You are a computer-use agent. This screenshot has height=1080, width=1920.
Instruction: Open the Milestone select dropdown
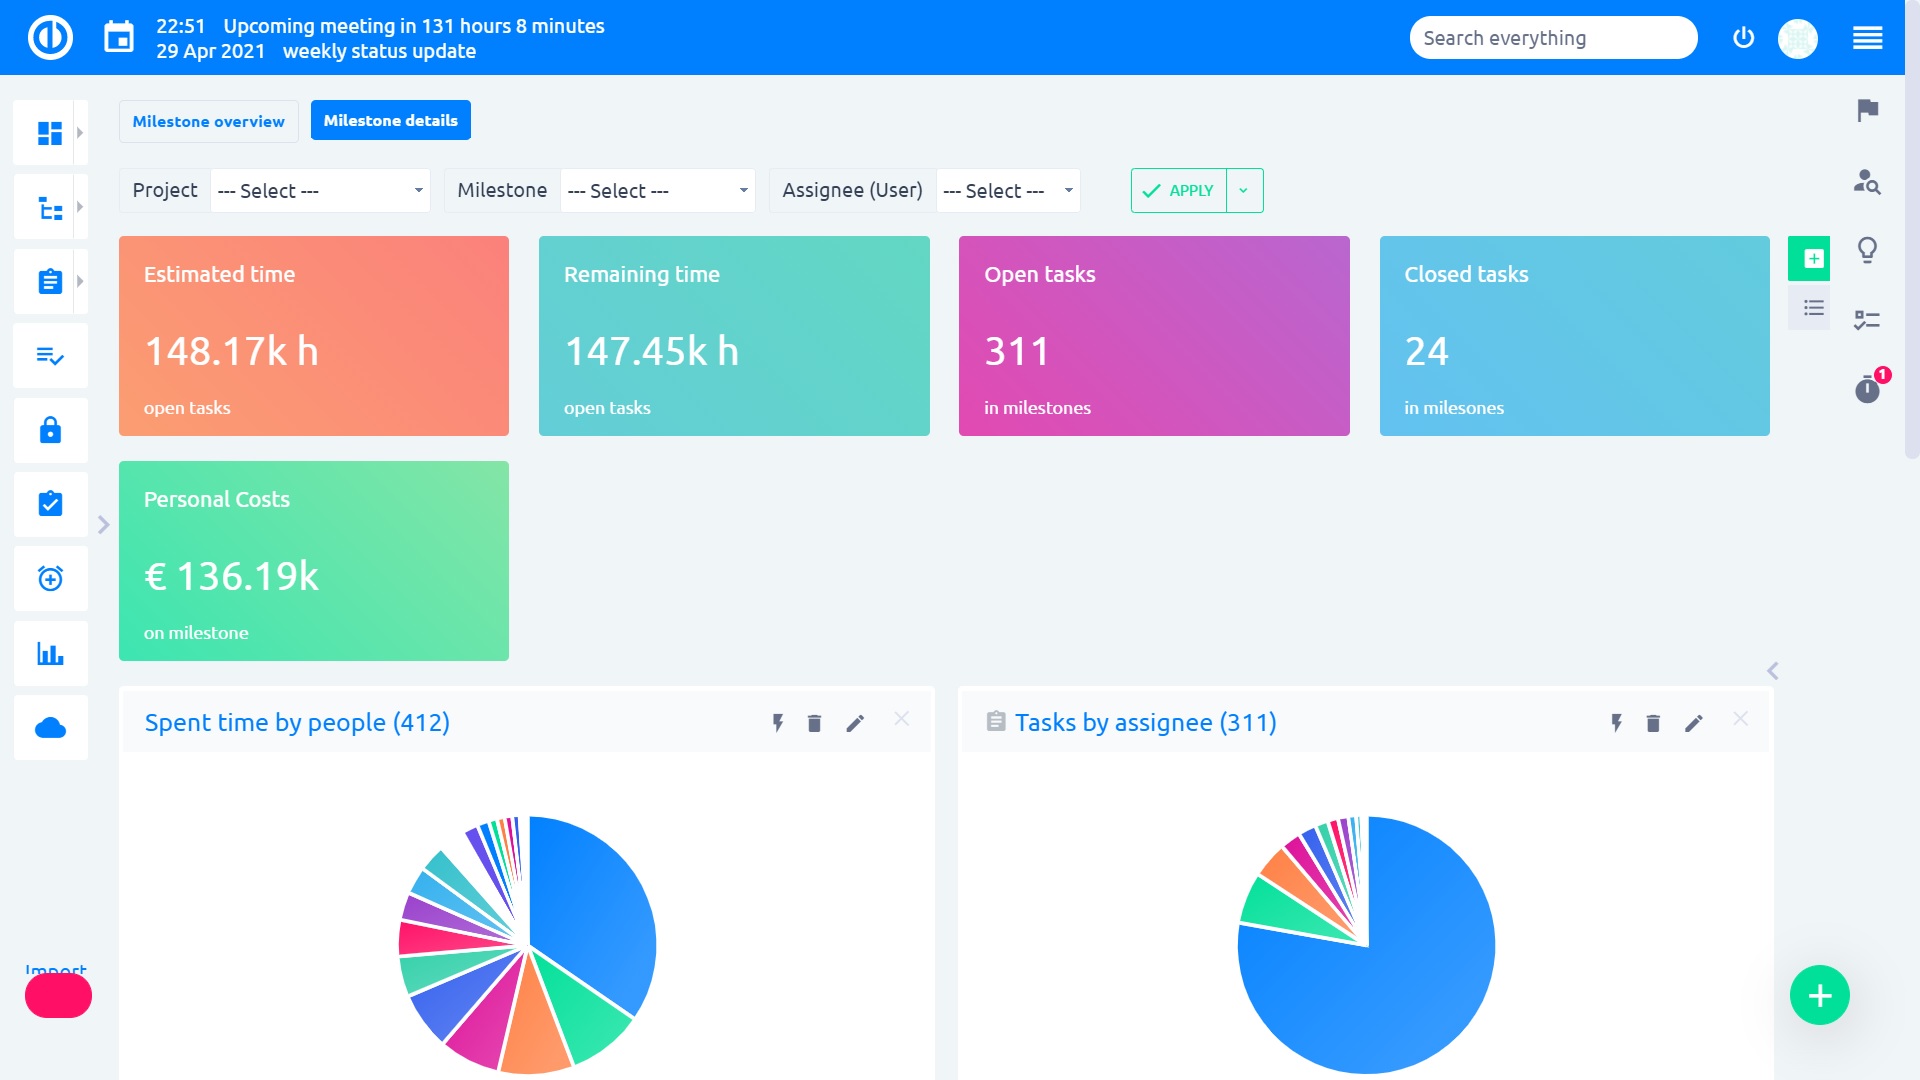point(657,190)
